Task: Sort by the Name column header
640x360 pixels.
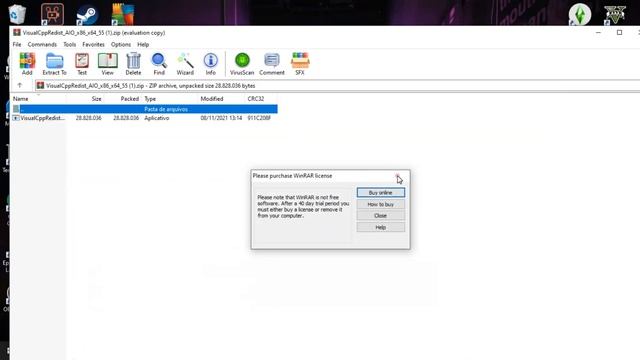Action: click(x=20, y=99)
